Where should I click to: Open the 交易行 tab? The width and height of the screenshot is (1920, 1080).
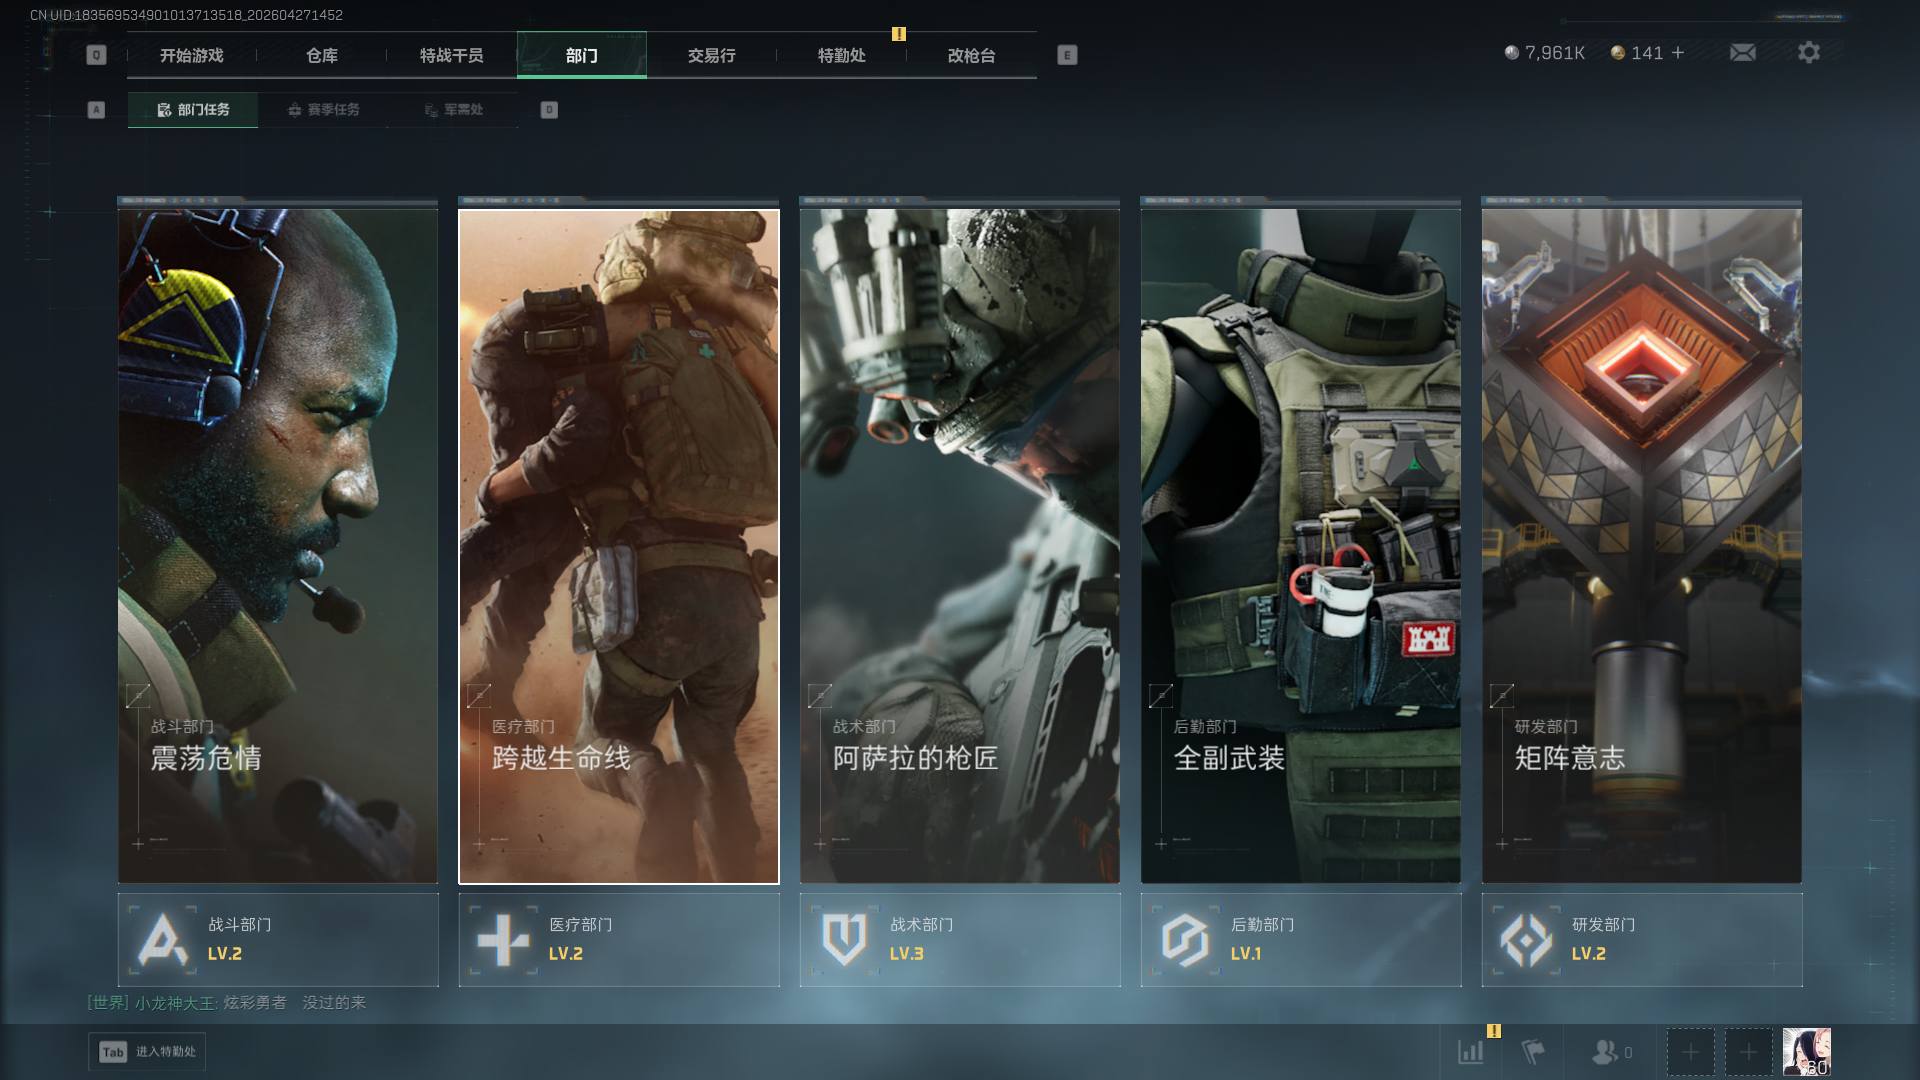(x=712, y=55)
